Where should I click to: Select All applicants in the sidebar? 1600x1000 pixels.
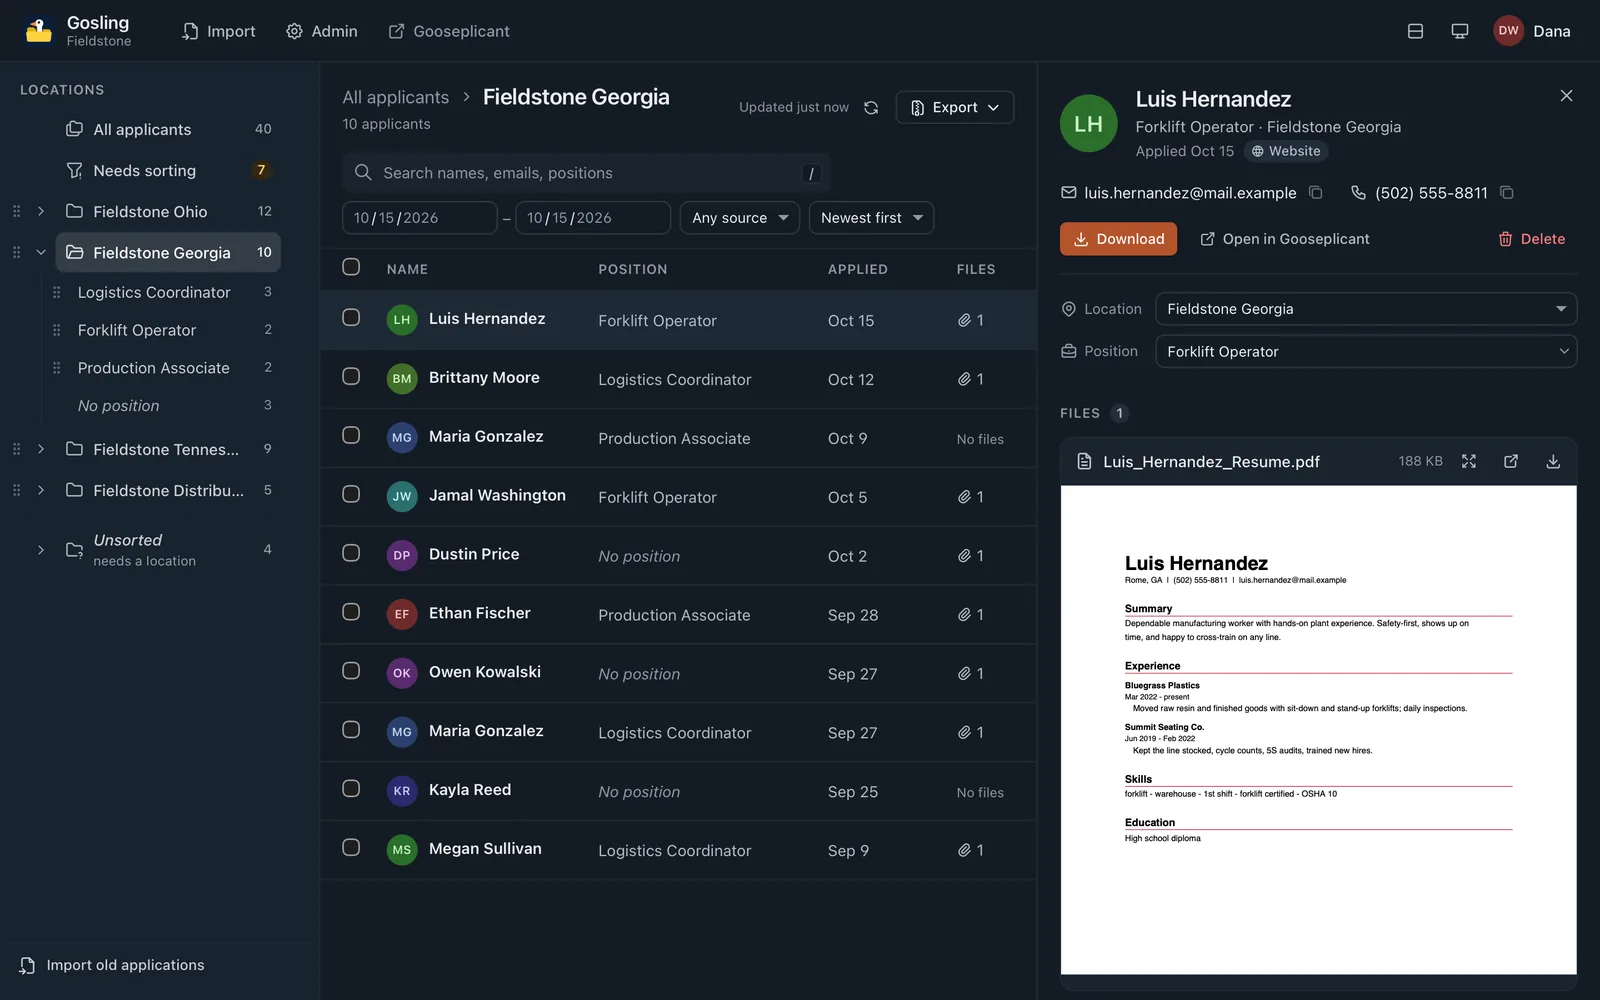[168, 129]
